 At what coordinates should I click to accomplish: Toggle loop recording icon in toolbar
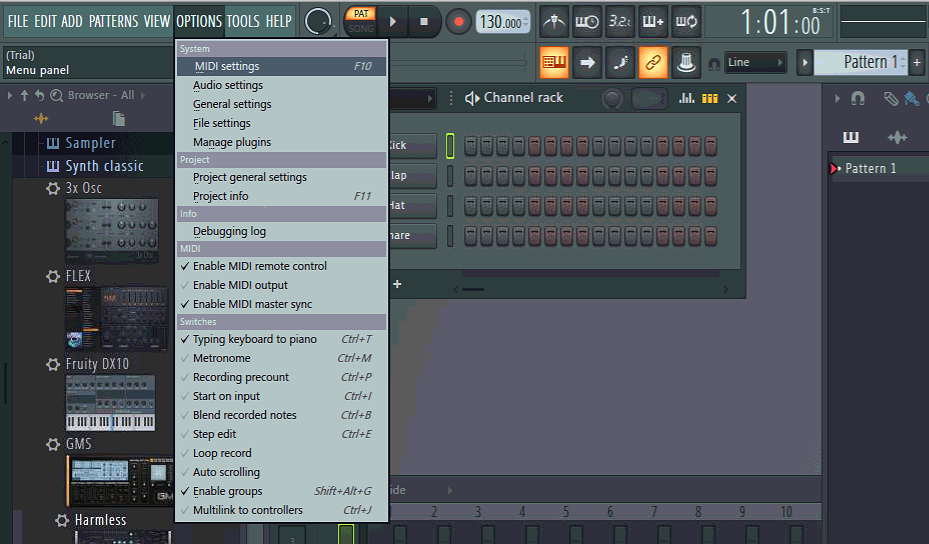point(686,22)
